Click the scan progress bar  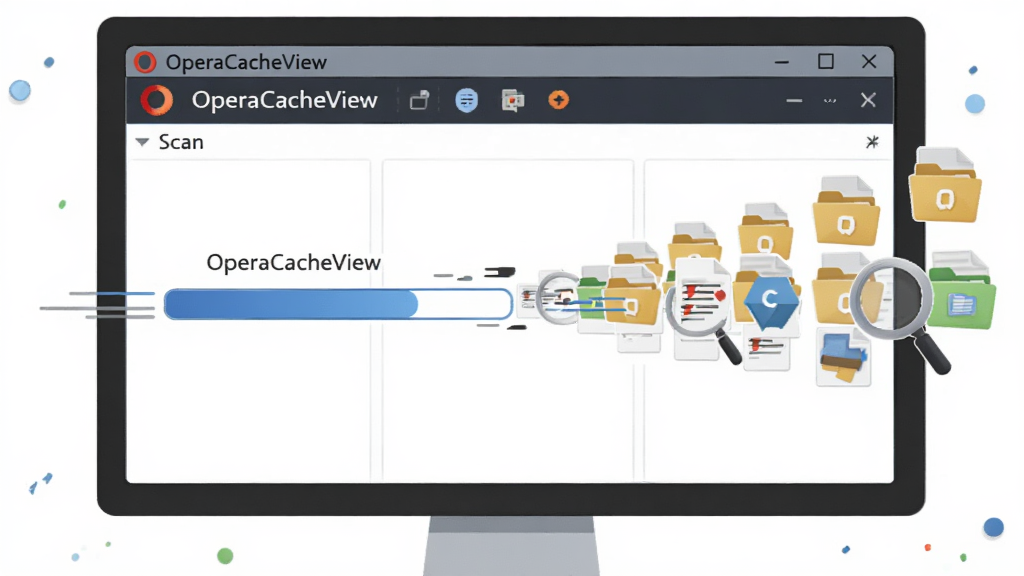click(x=338, y=304)
